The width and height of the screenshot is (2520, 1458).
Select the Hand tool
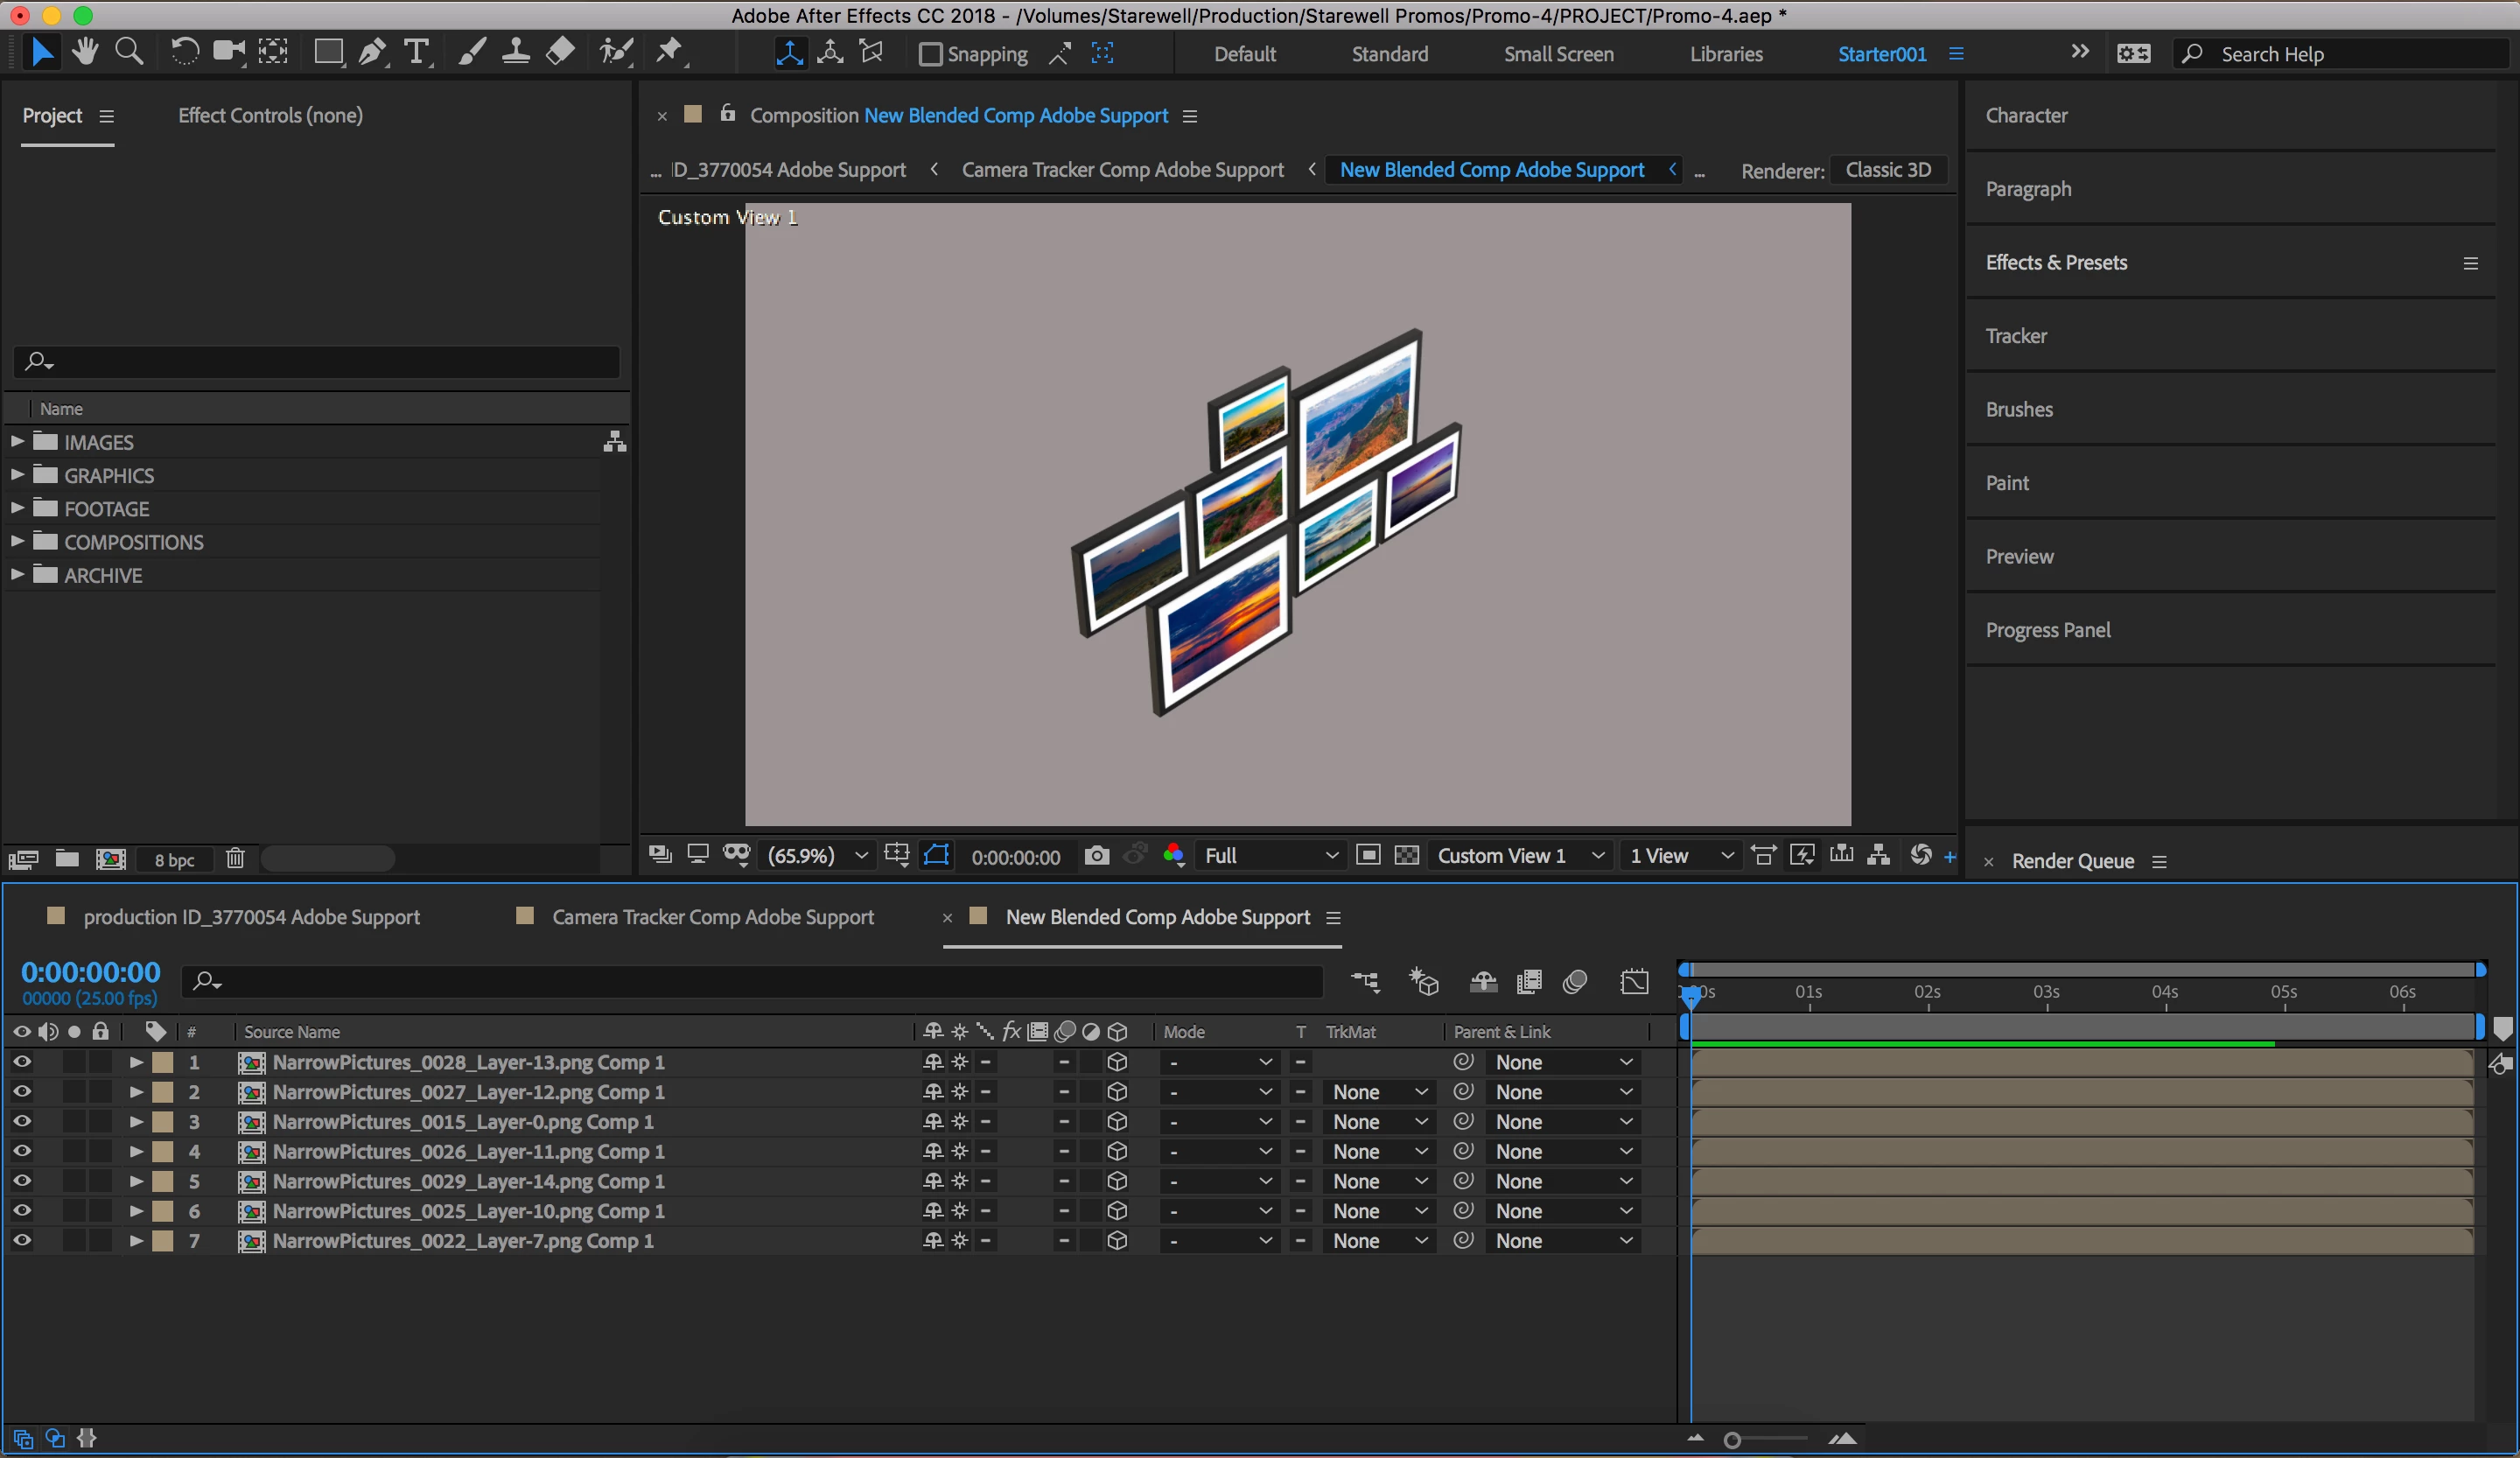85,52
